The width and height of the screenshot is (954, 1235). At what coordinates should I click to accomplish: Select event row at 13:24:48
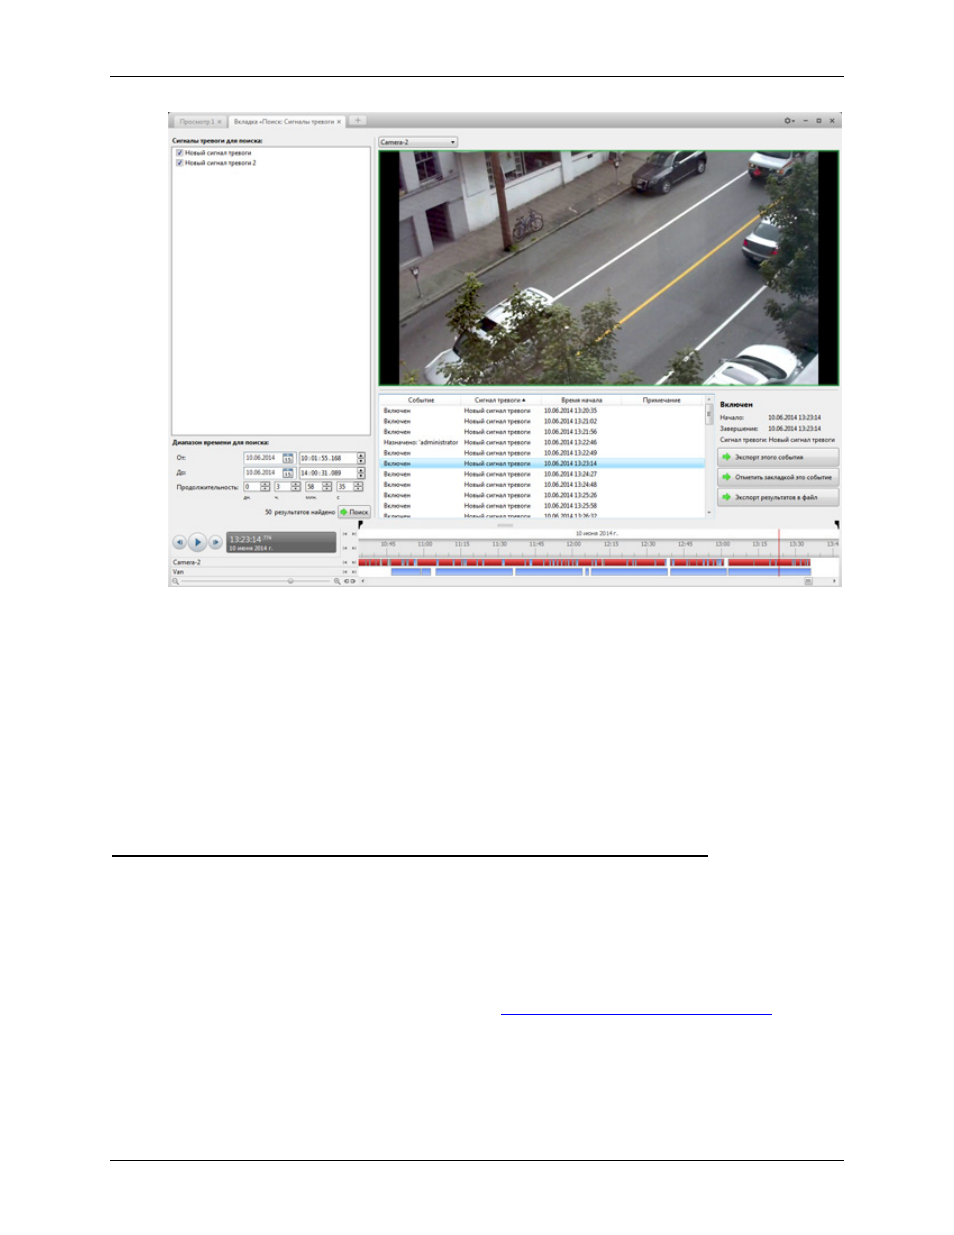point(542,485)
